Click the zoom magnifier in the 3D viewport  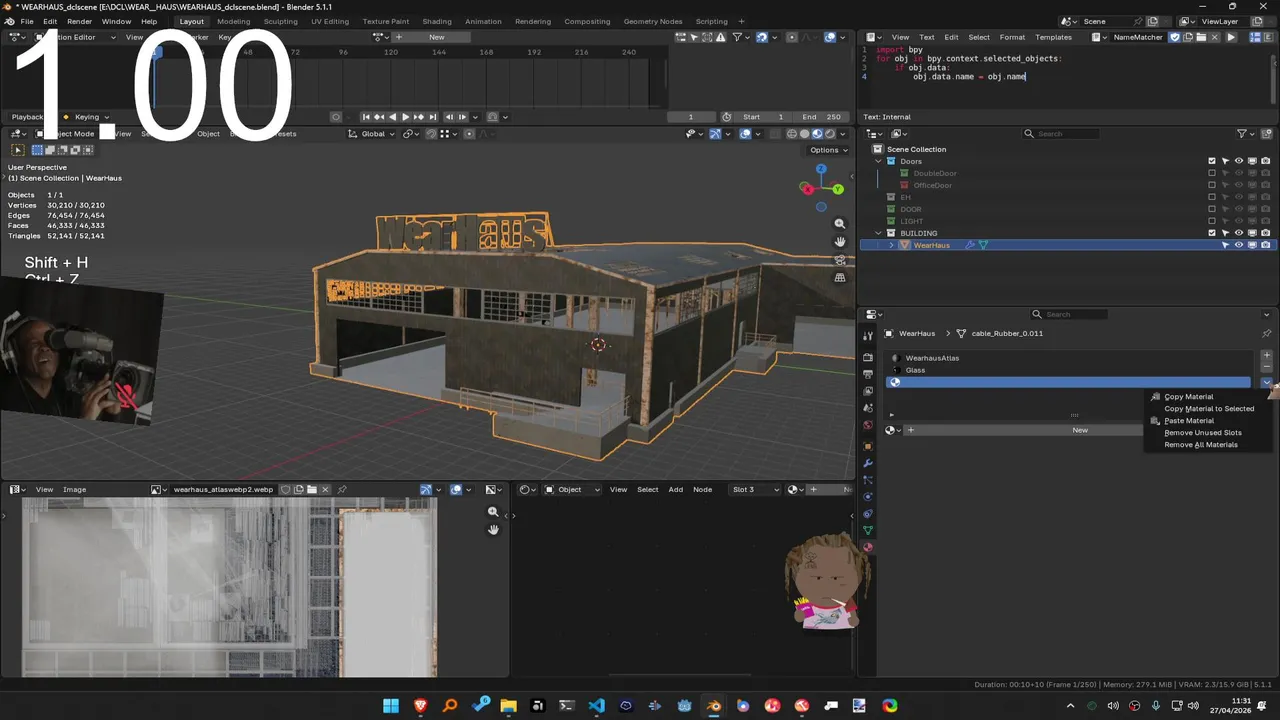[840, 224]
